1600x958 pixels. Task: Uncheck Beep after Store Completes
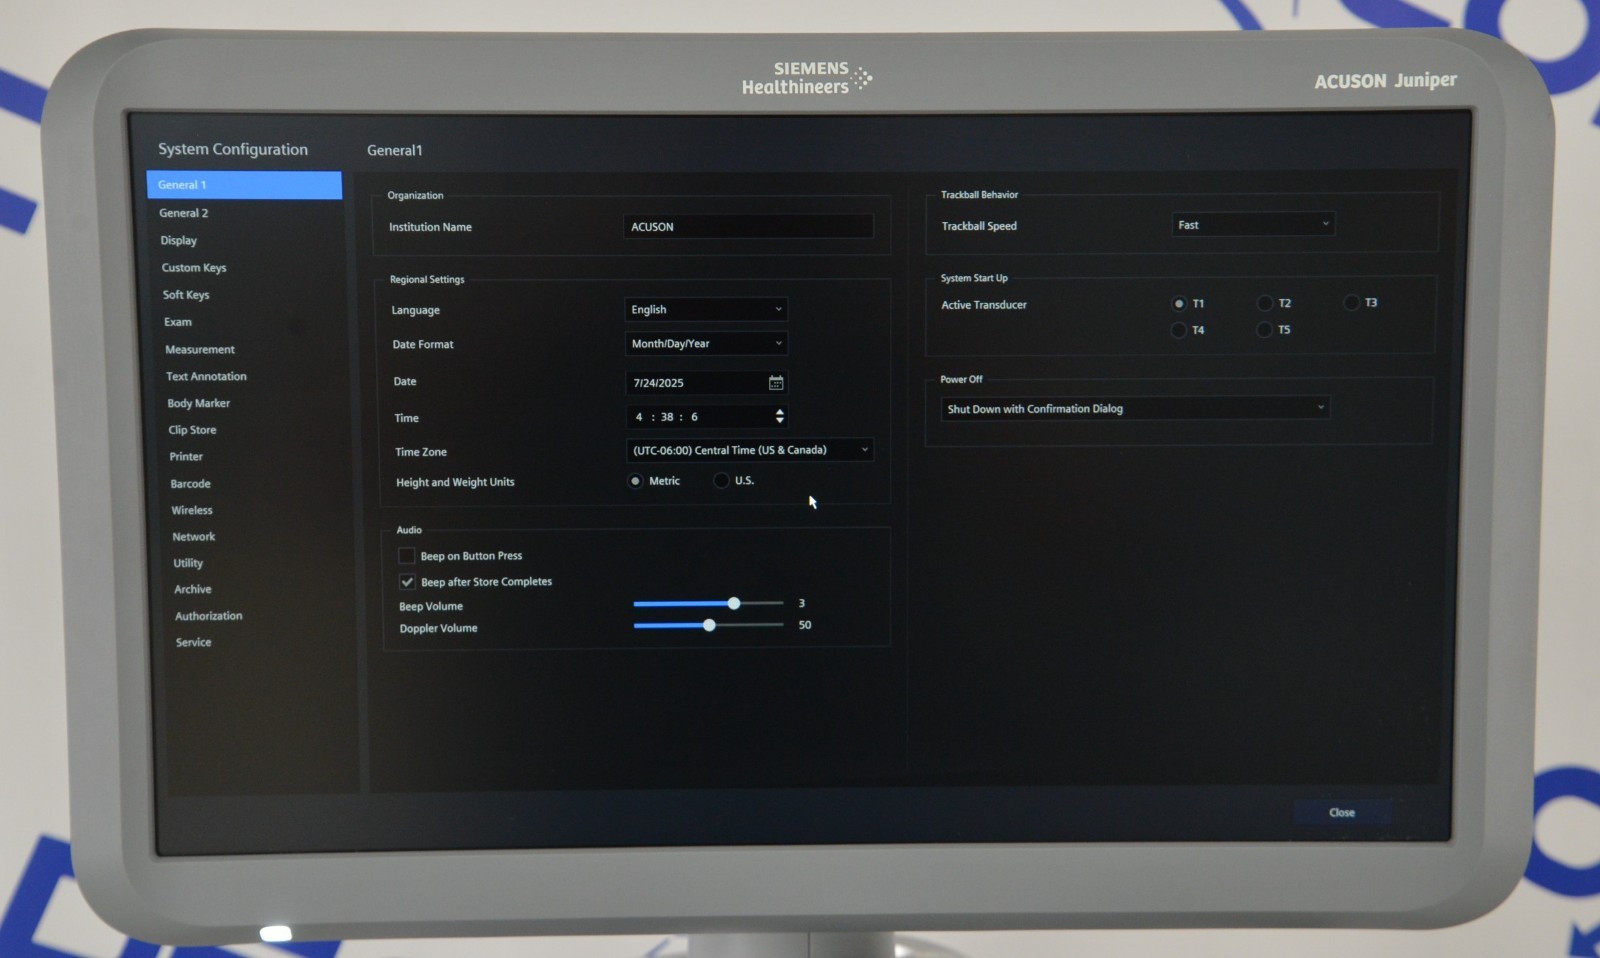[x=407, y=582]
